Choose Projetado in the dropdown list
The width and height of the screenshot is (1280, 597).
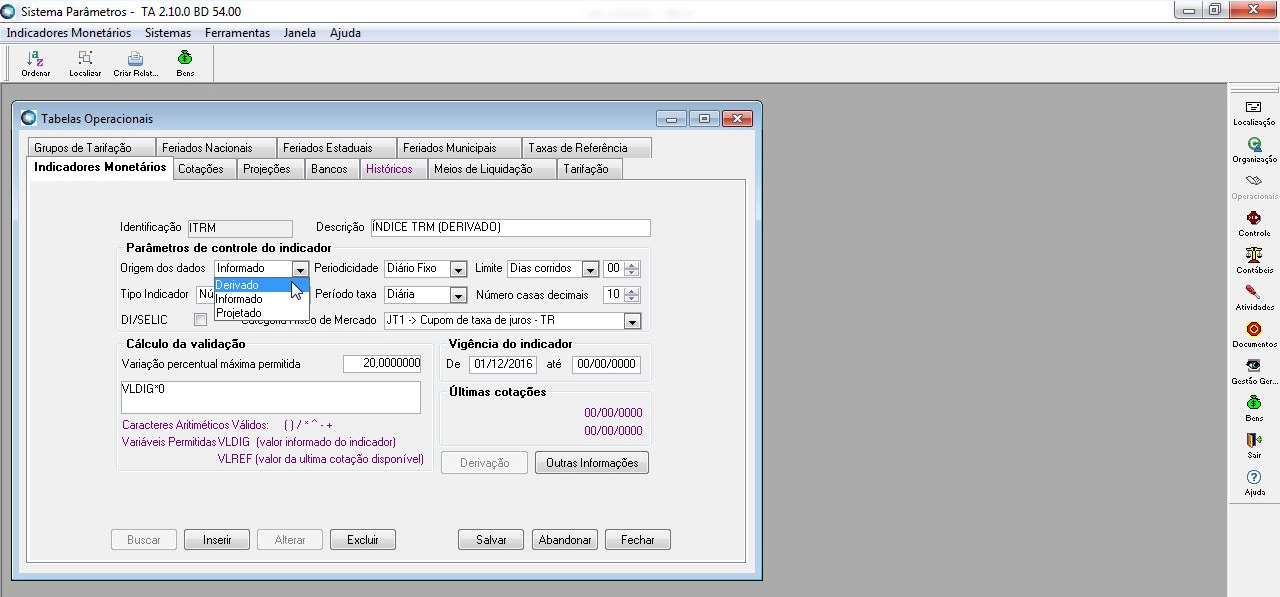click(x=262, y=313)
